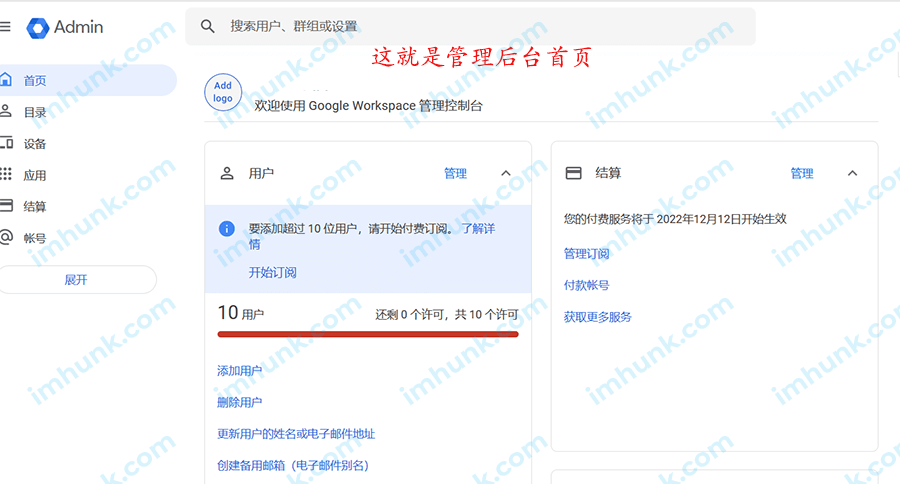Open 应用 in the sidebar
900x484 pixels.
34,175
